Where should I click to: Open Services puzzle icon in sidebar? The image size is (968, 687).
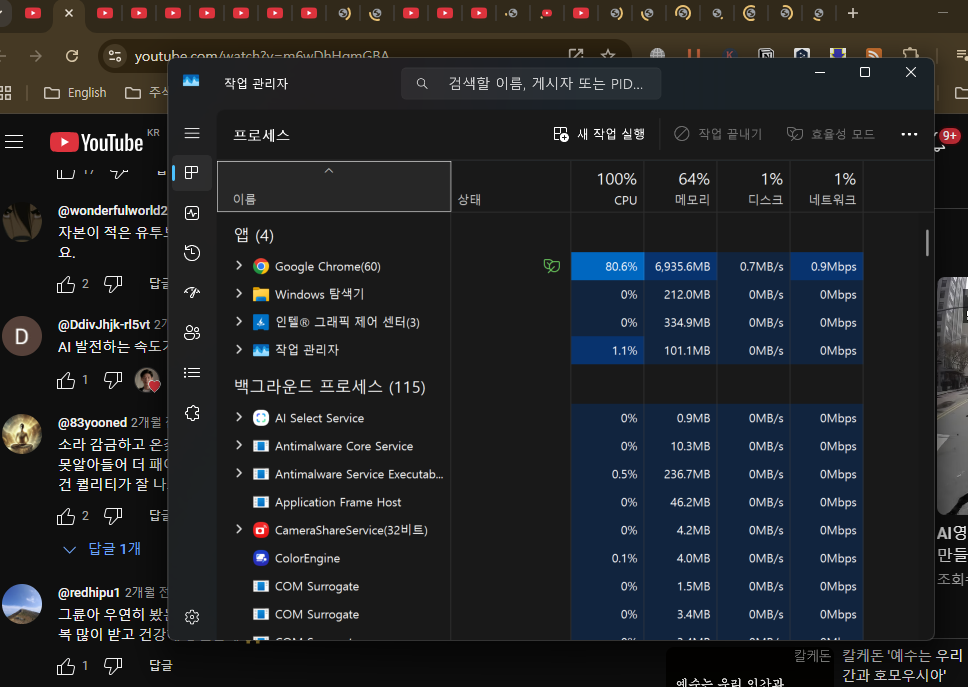(192, 413)
